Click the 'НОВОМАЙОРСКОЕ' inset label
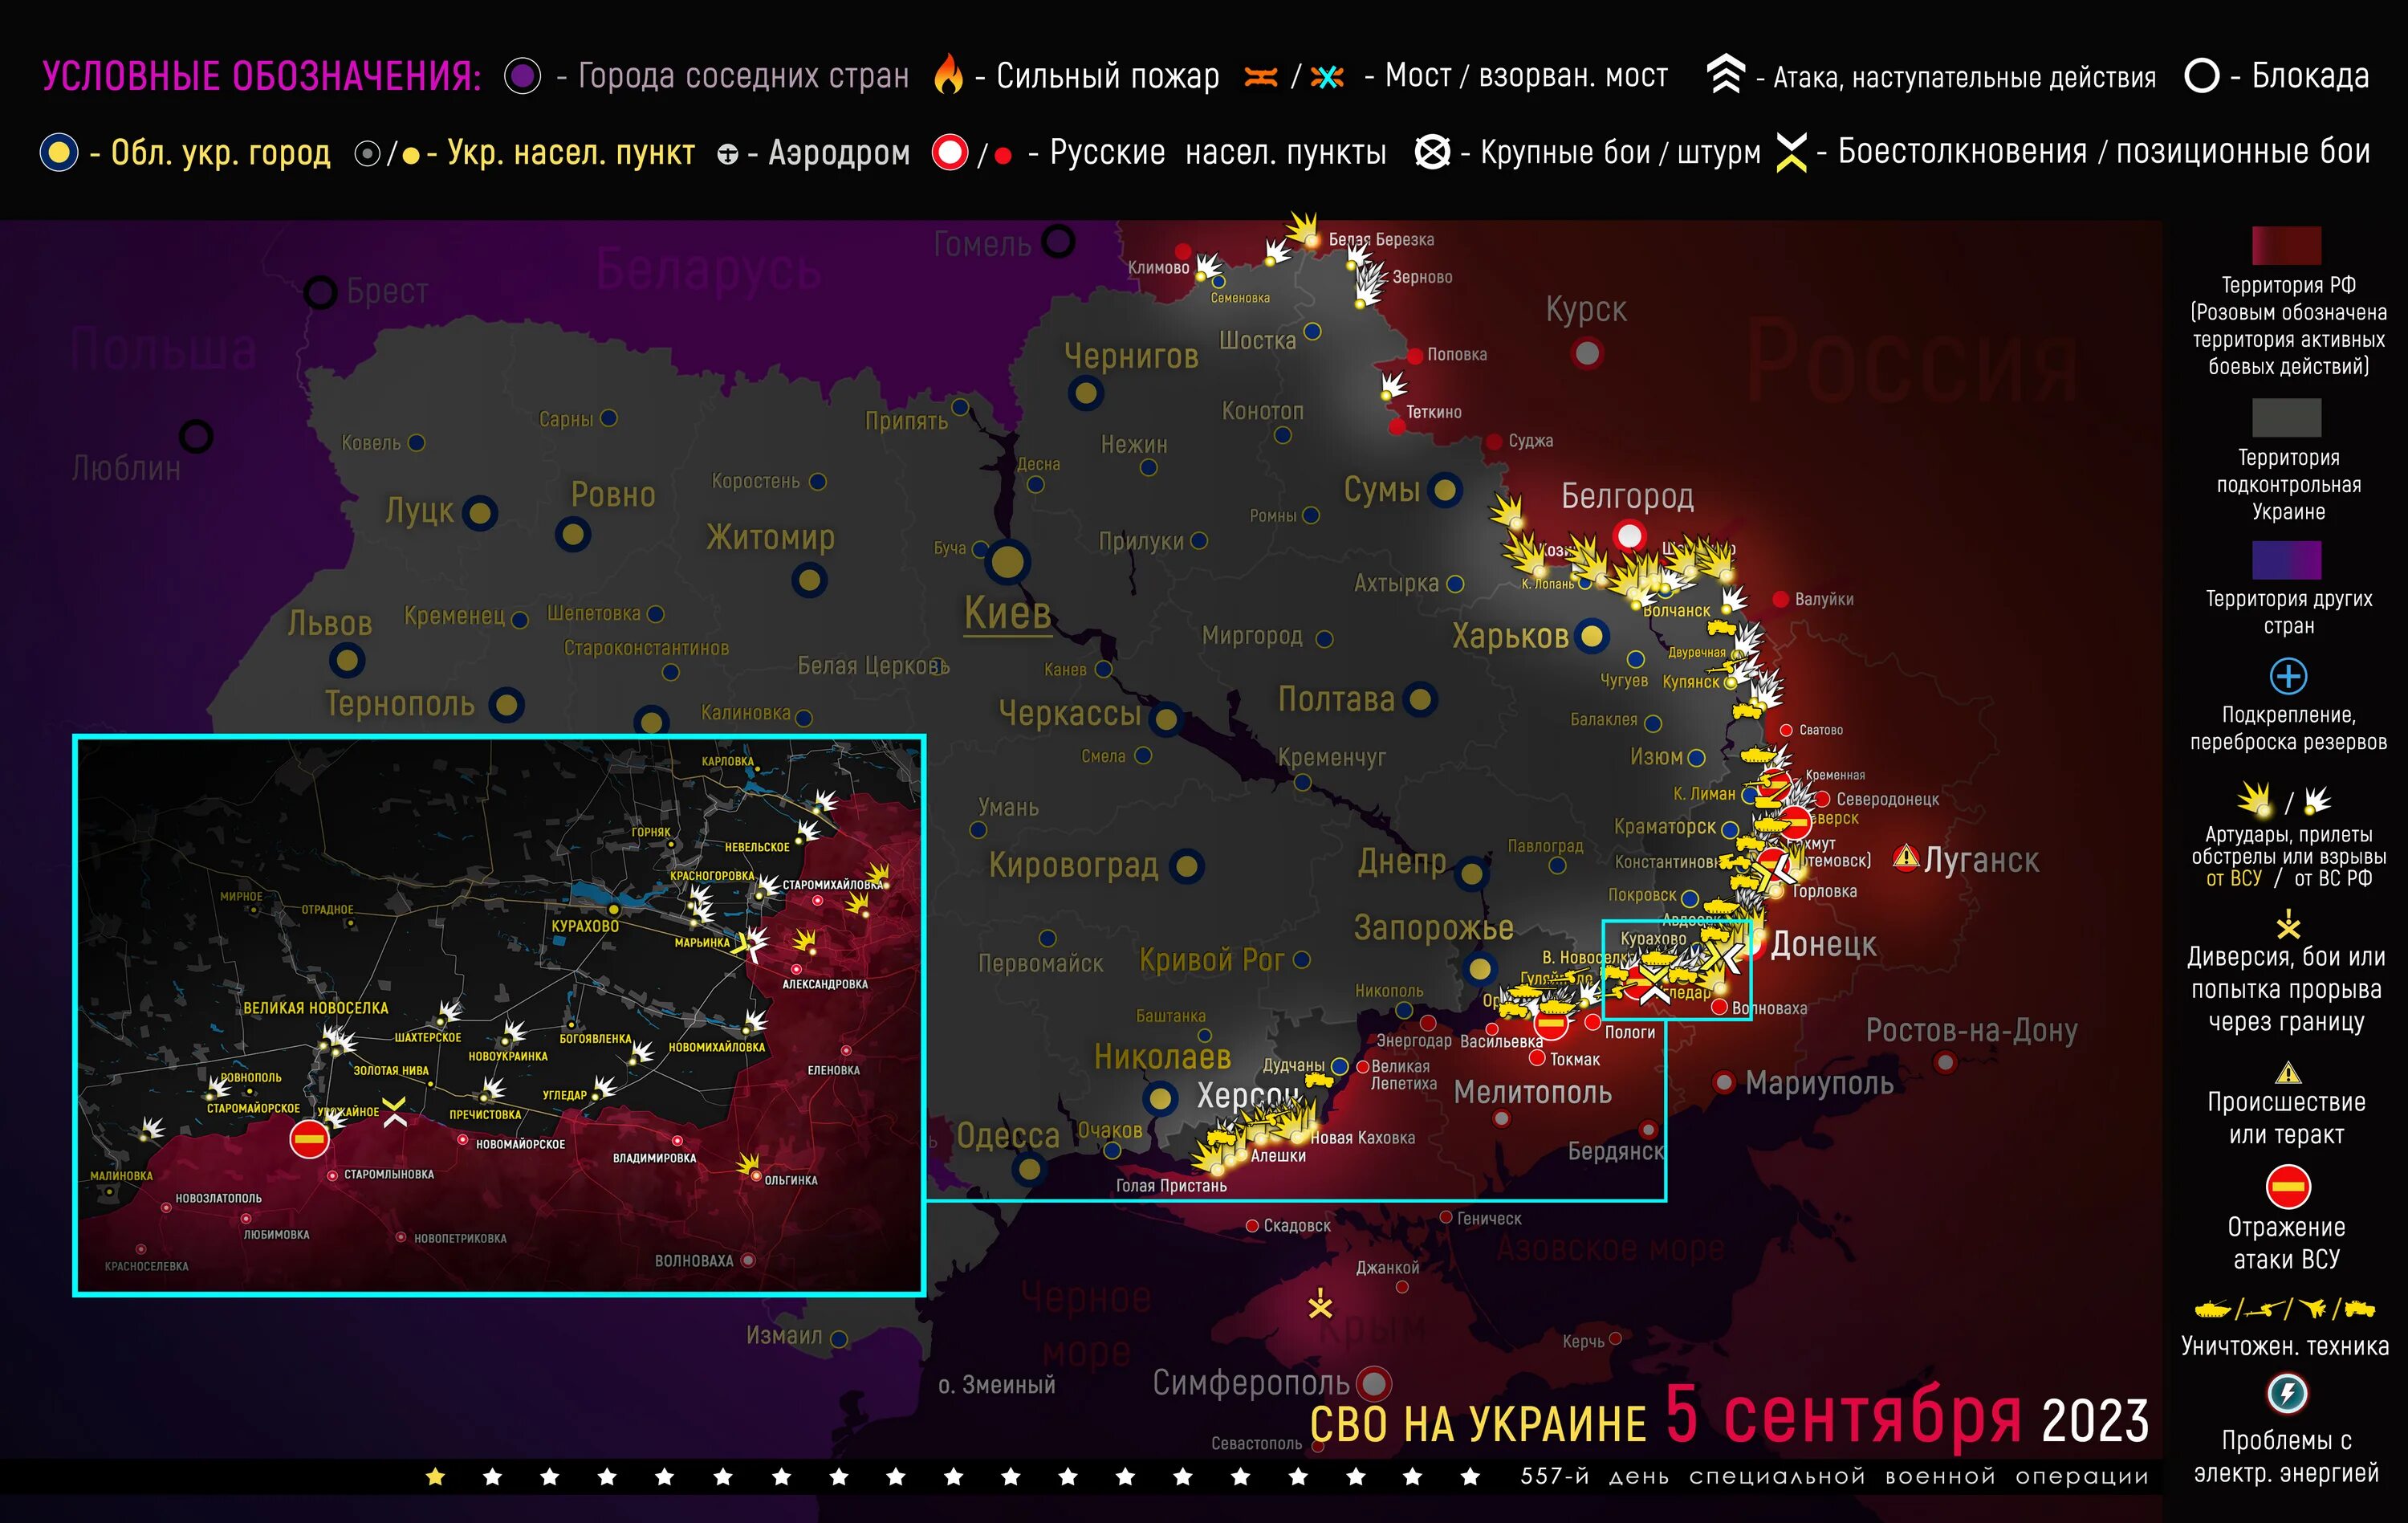The height and width of the screenshot is (1523, 2408). pyautogui.click(x=520, y=1144)
